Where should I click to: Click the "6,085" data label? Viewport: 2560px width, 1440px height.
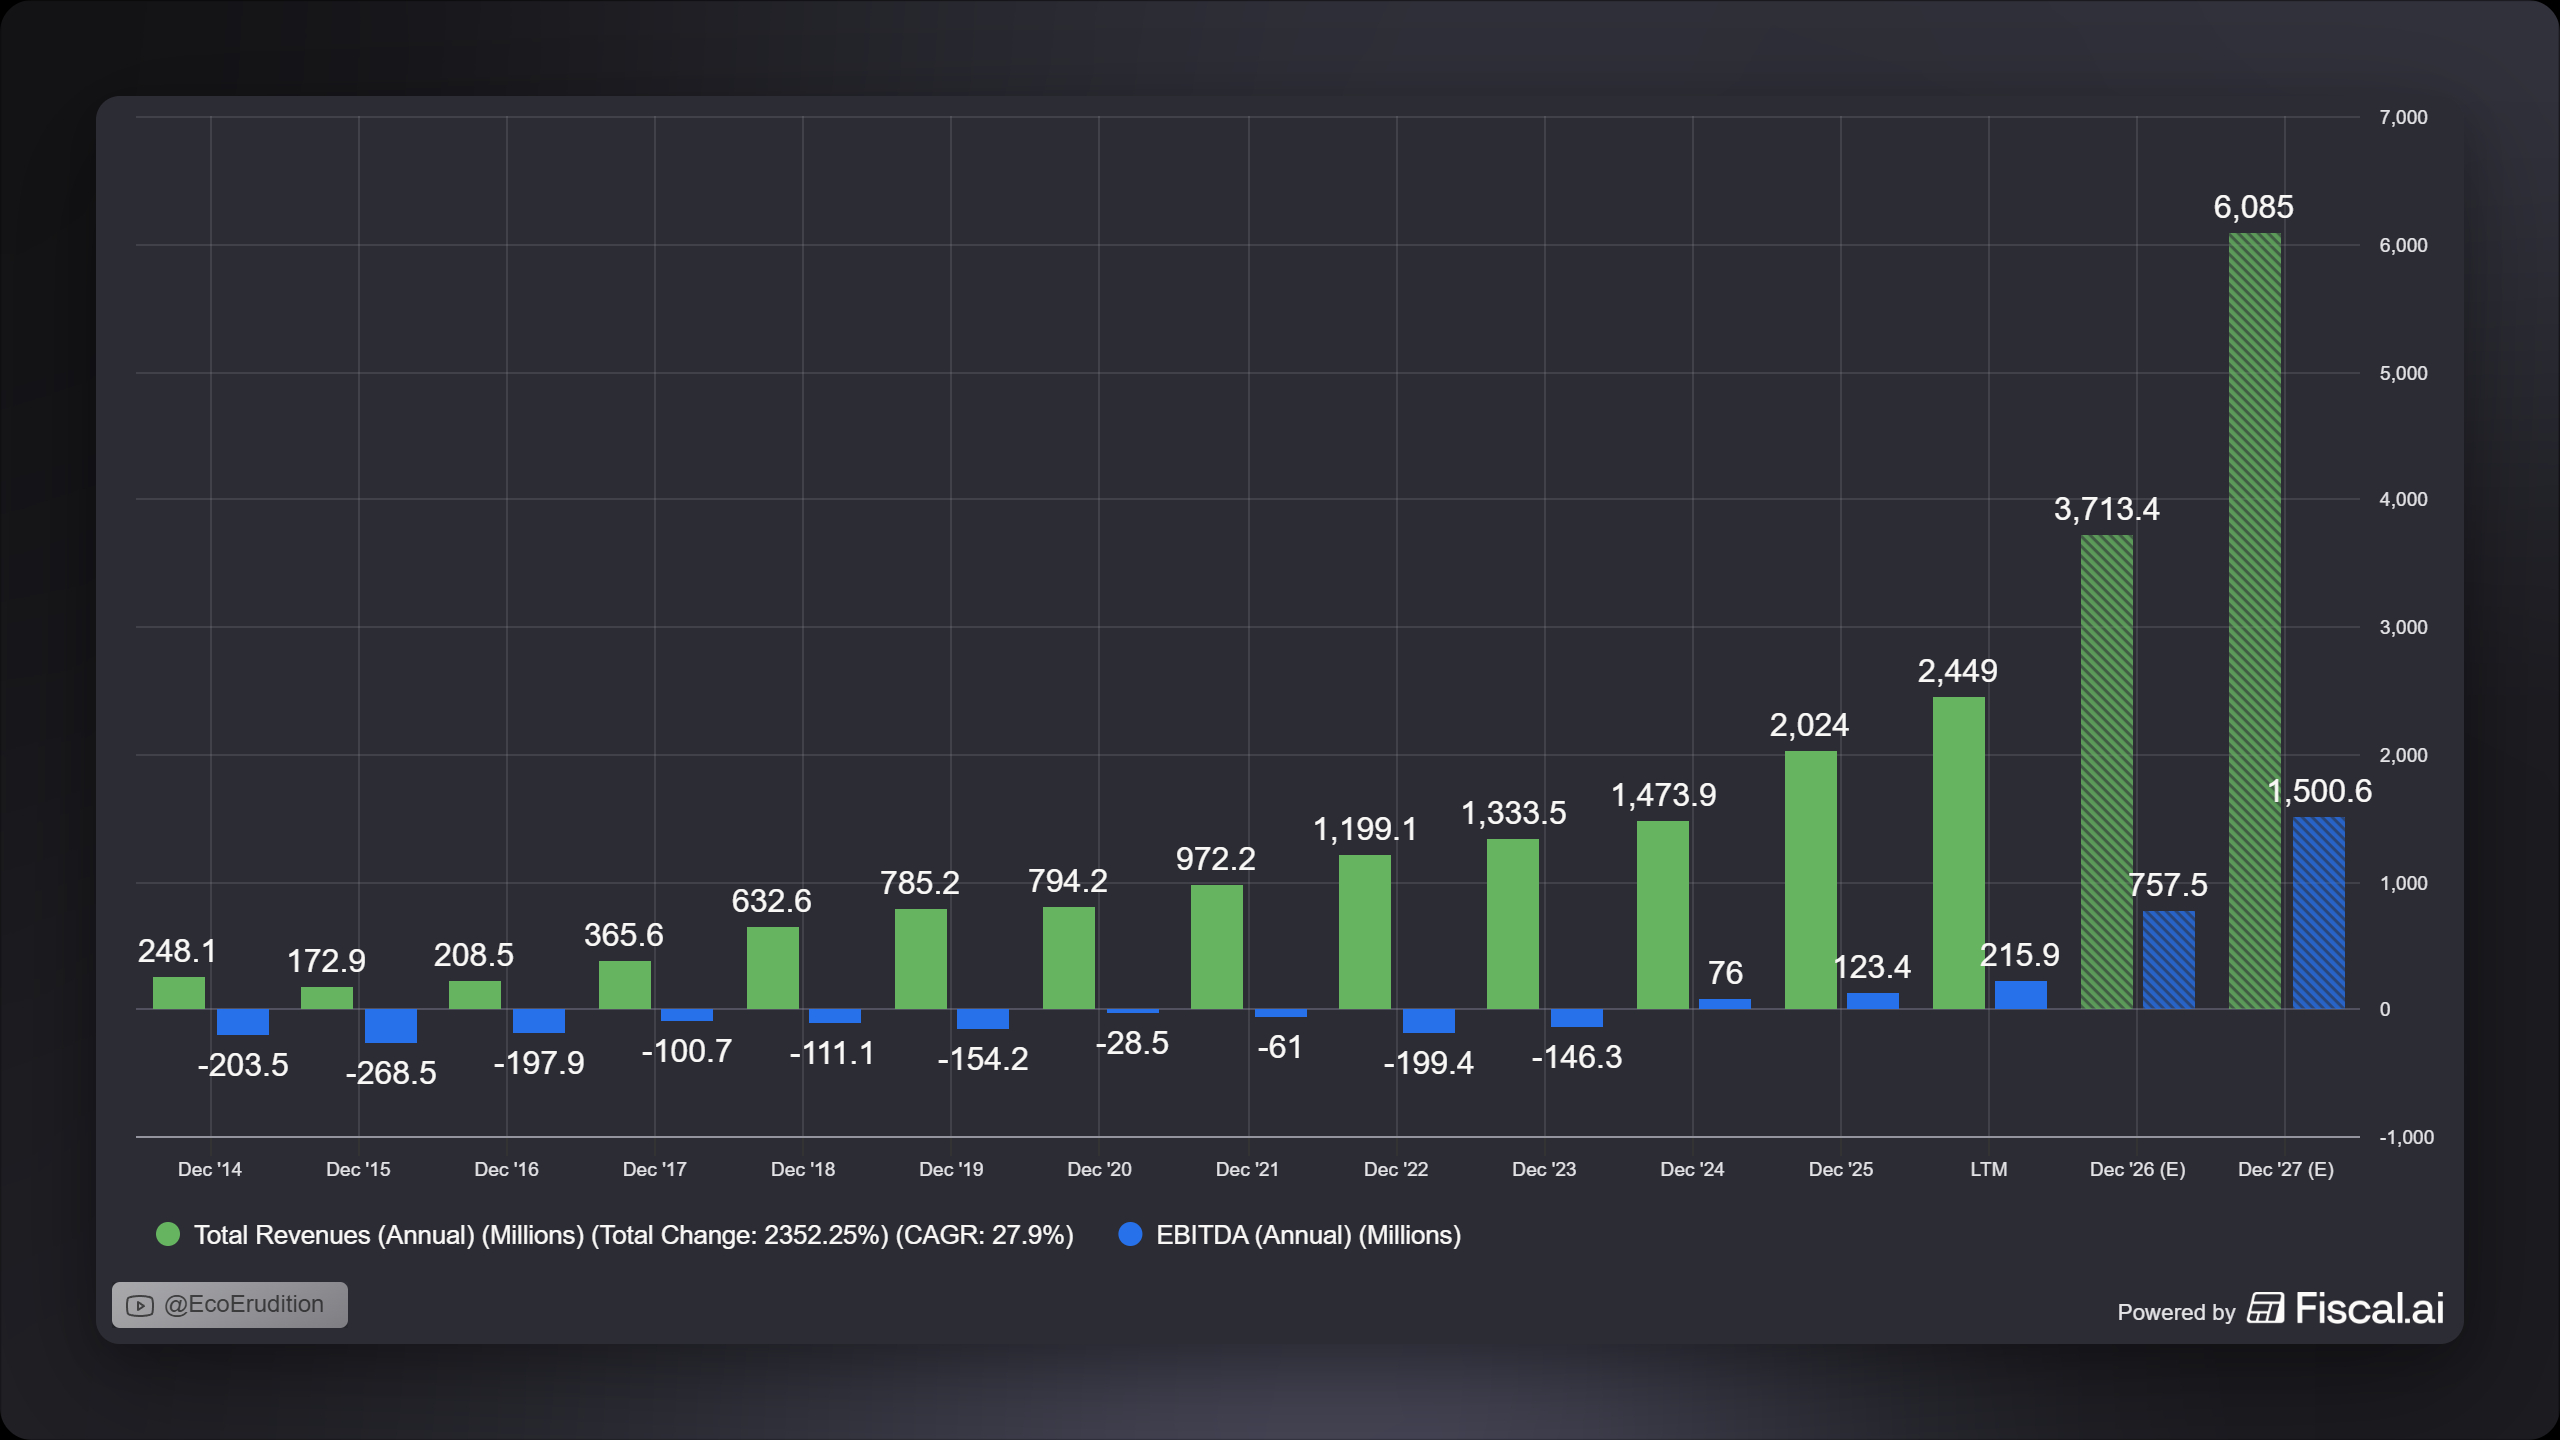pyautogui.click(x=2254, y=207)
